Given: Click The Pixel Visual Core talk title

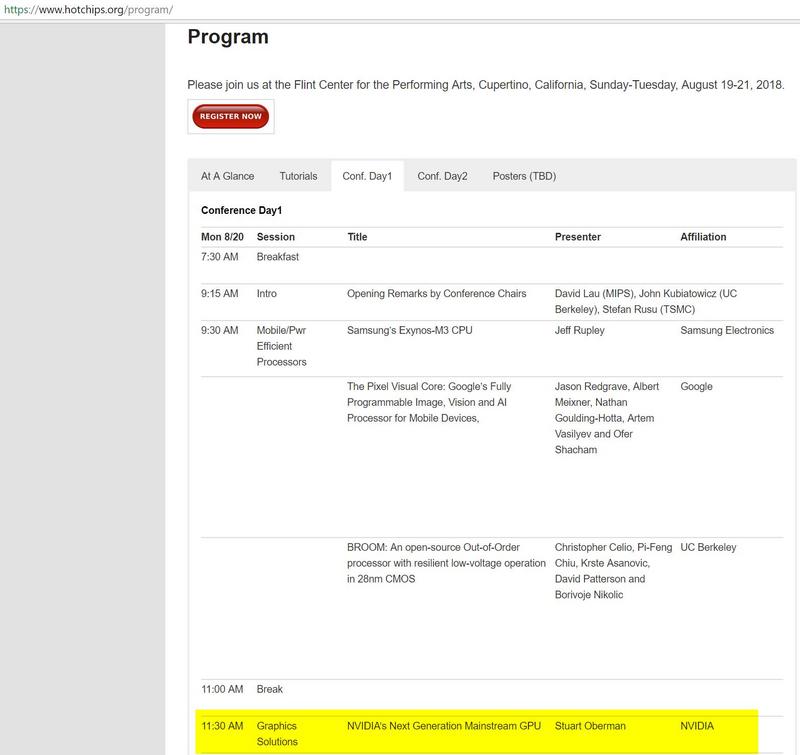Looking at the screenshot, I should [x=429, y=402].
